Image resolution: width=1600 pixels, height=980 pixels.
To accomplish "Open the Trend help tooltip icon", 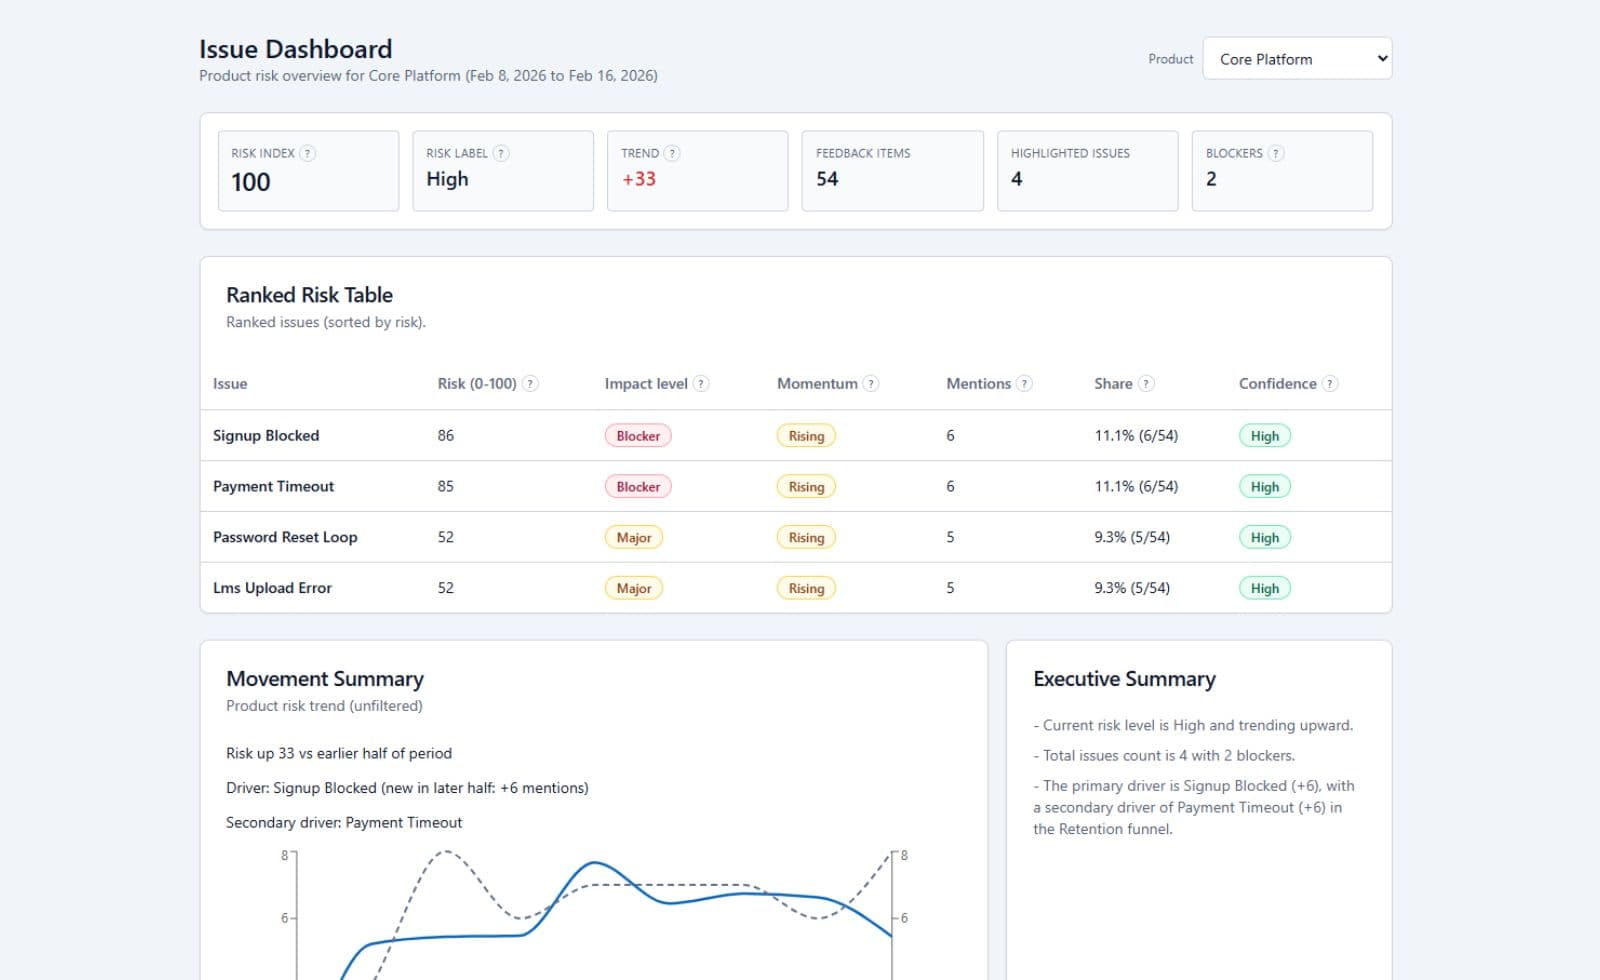I will tap(671, 153).
